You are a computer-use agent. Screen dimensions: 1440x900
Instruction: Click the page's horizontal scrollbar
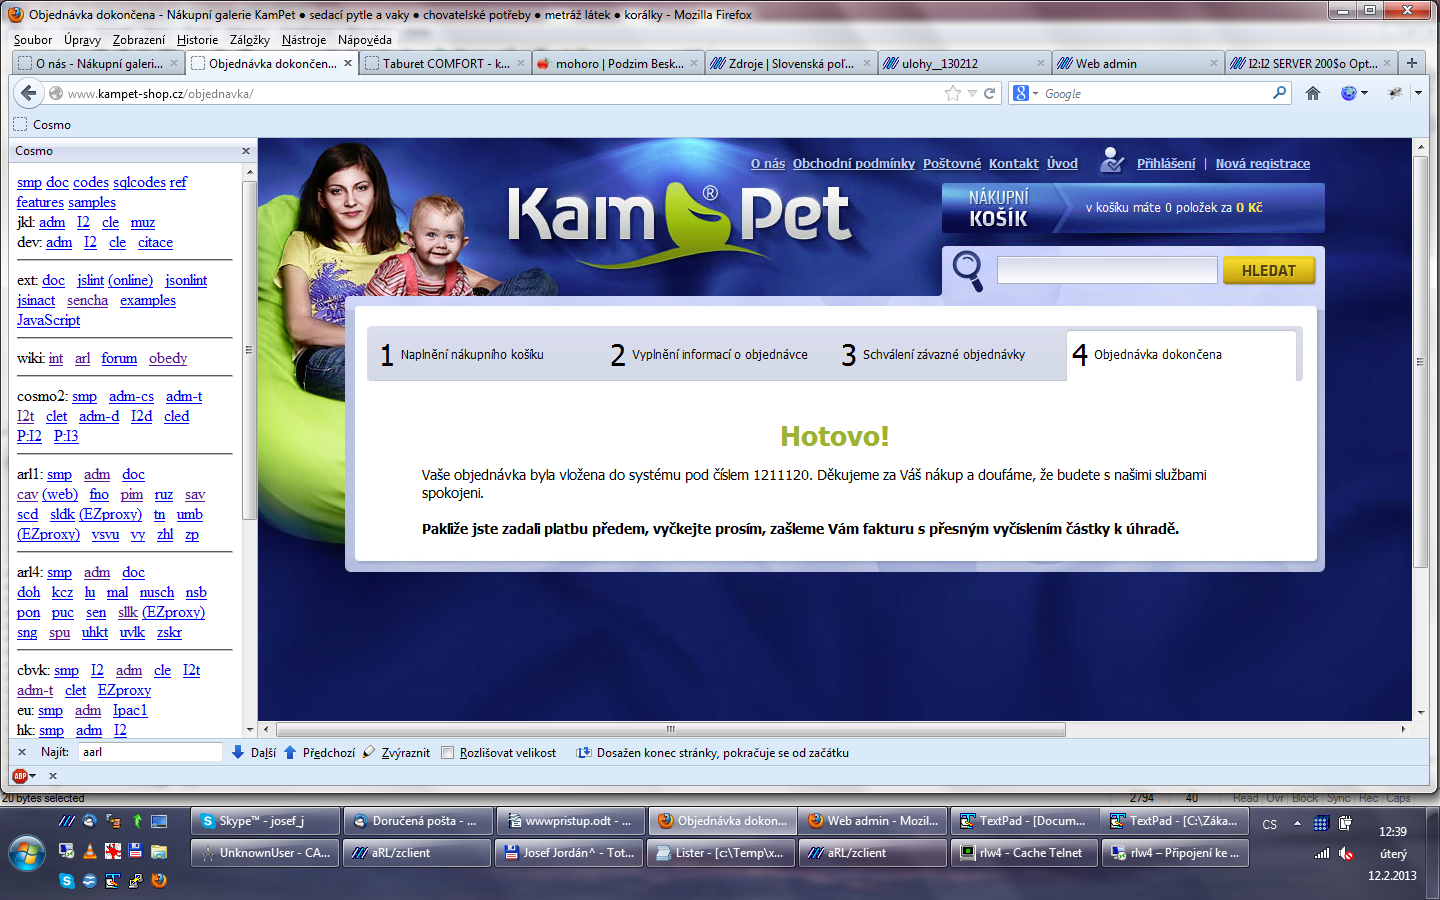pos(670,729)
